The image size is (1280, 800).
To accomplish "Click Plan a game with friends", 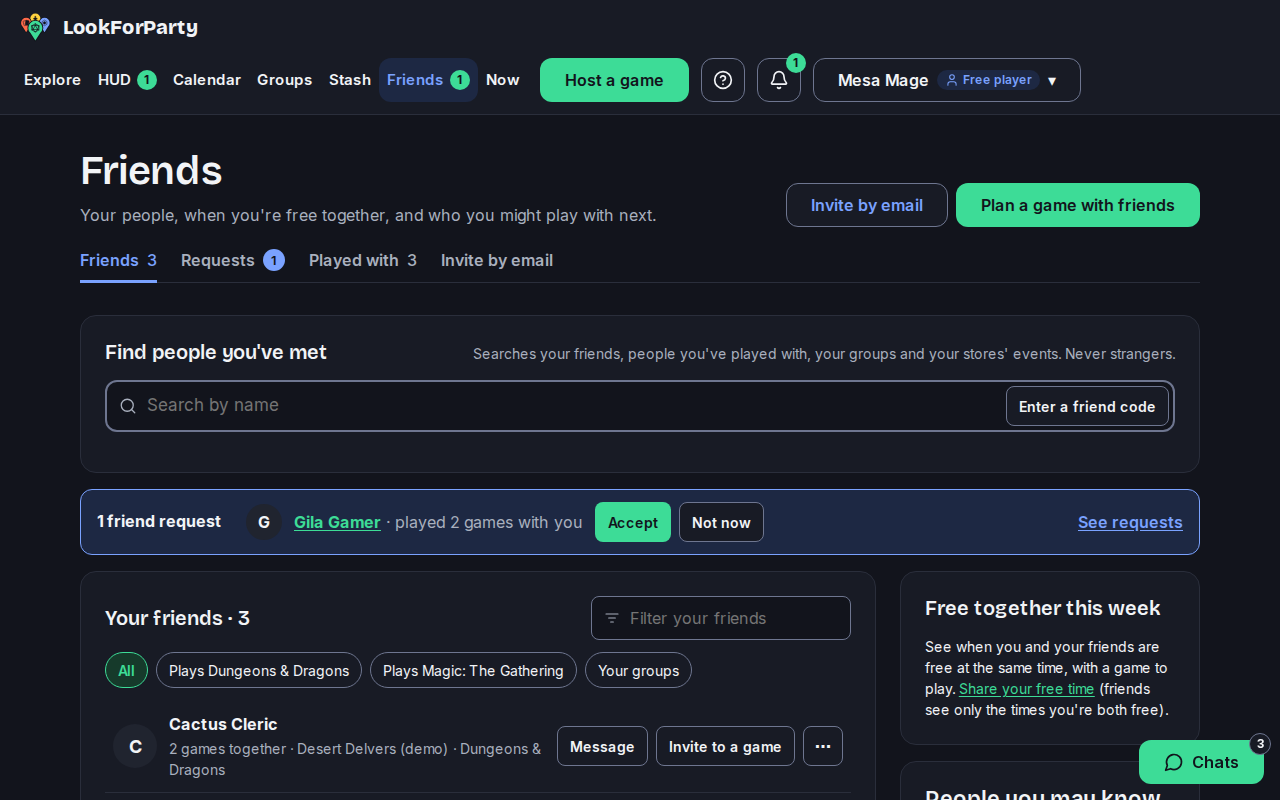I will (1078, 205).
